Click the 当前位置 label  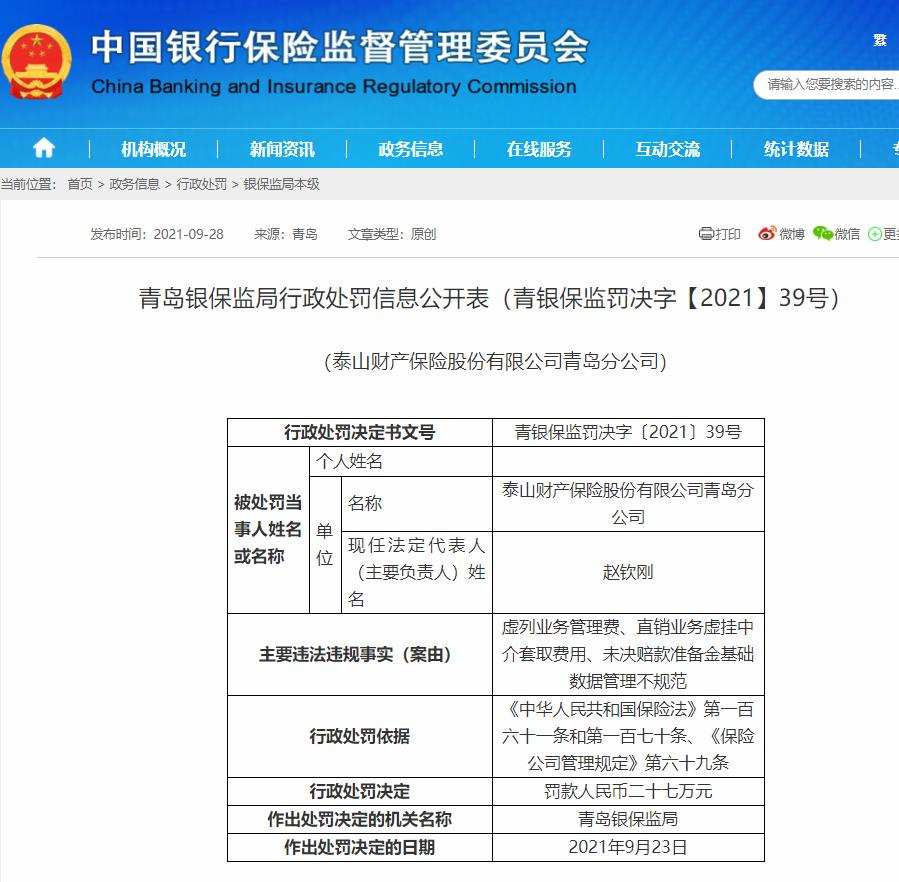point(29,184)
